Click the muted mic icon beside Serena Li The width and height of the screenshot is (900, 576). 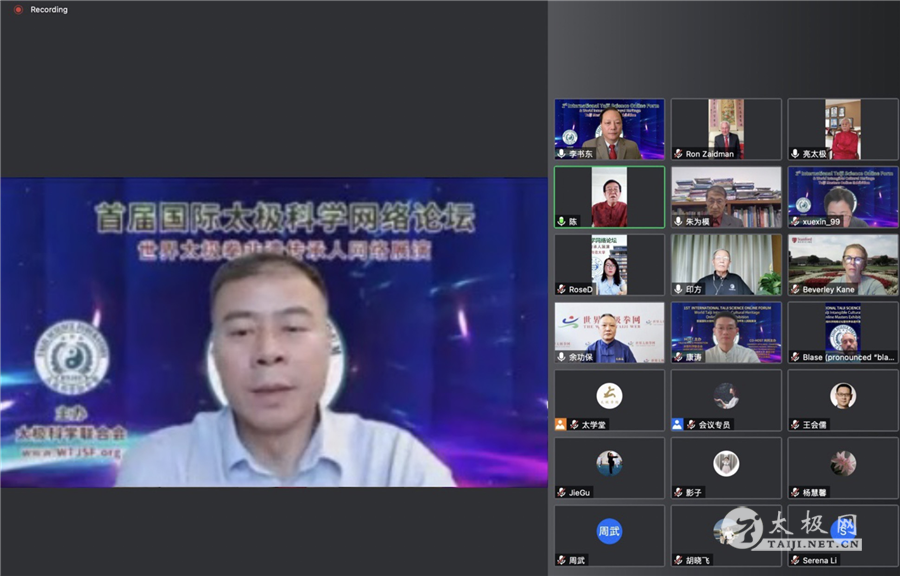point(795,560)
